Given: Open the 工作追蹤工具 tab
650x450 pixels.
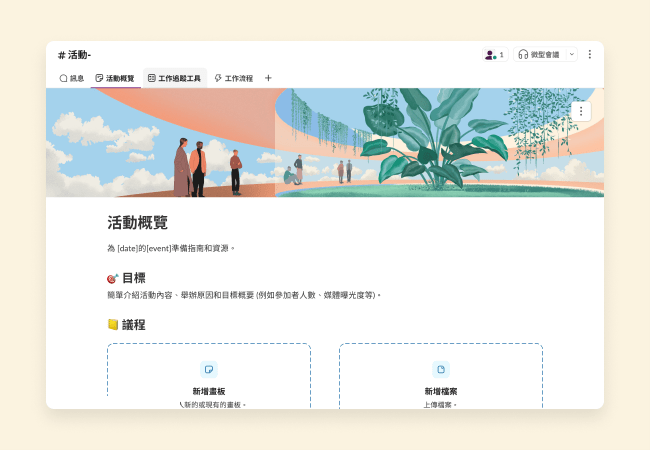Looking at the screenshot, I should pyautogui.click(x=174, y=78).
